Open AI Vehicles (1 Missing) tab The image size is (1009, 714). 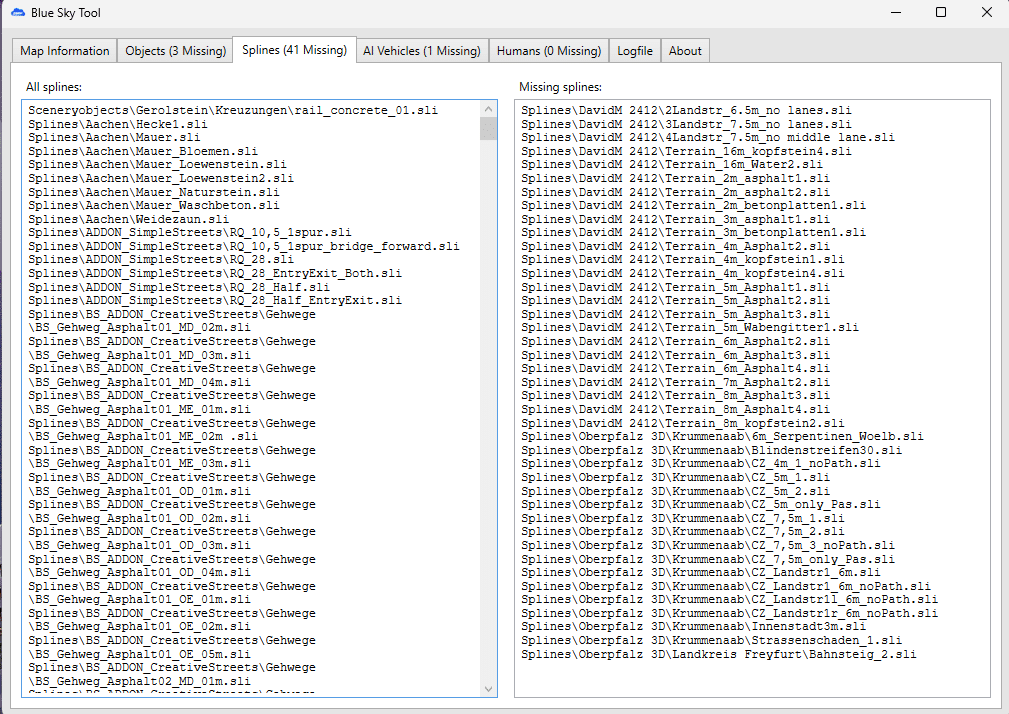click(421, 51)
